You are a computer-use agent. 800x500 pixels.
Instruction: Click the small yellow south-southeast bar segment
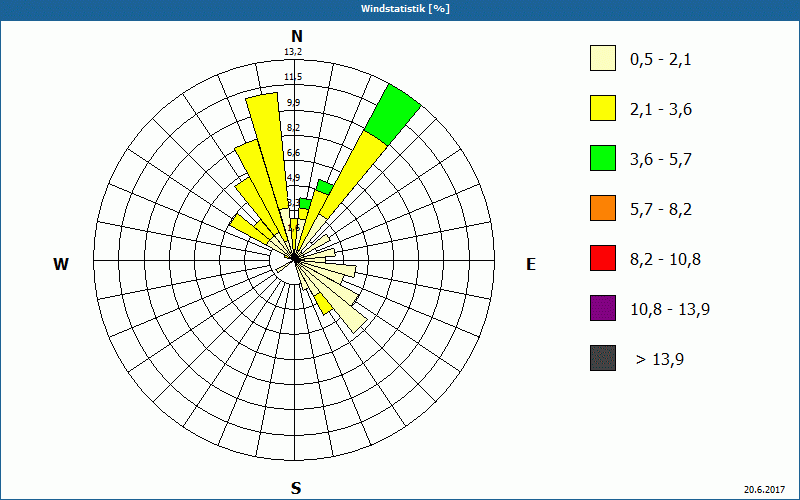pyautogui.click(x=323, y=304)
